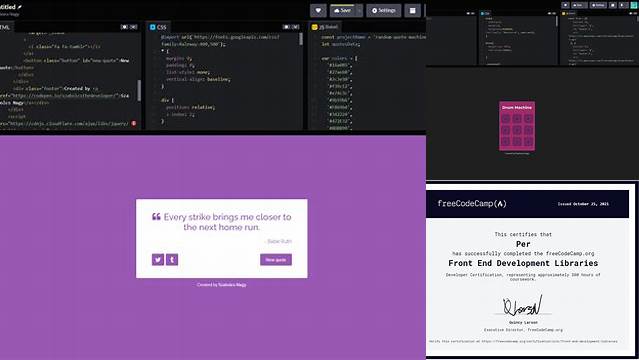Click the teal user avatar in the Drum Machine window
Viewport: 639px width, 360px height.
tap(634, 4)
